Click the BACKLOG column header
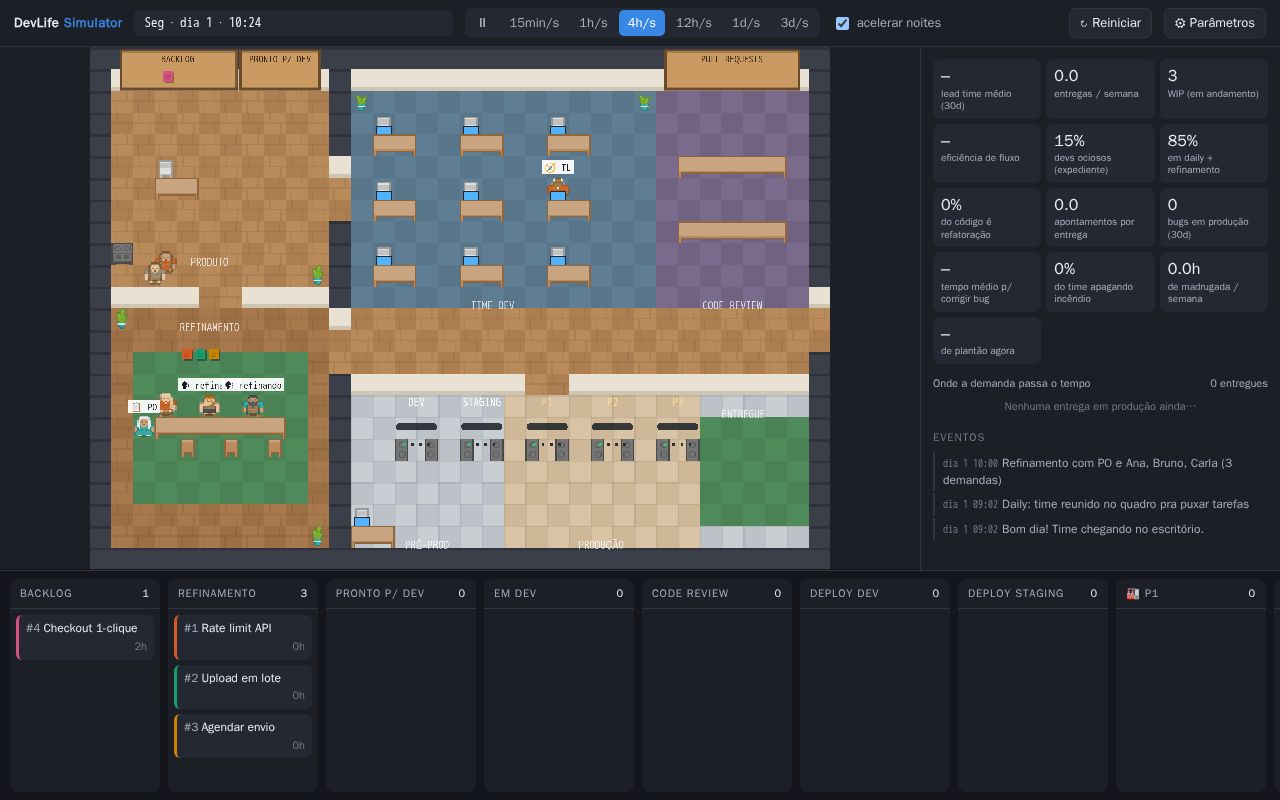This screenshot has height=800, width=1280. [84, 593]
